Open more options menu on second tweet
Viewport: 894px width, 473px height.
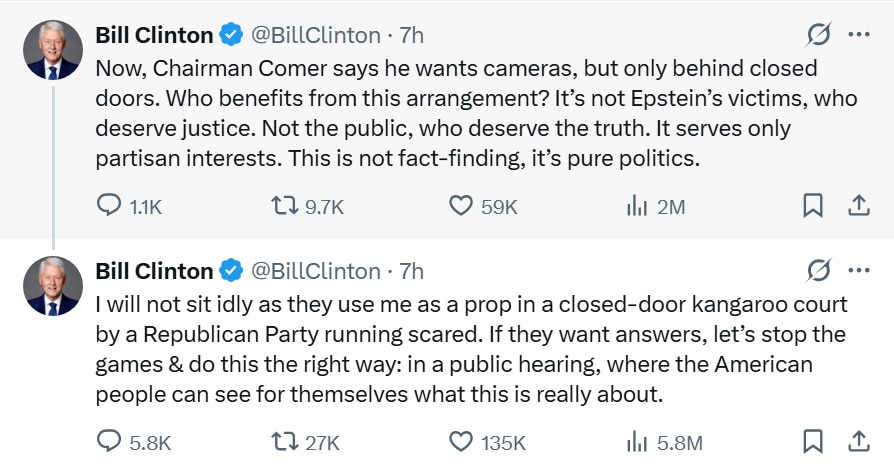pyautogui.click(x=858, y=270)
